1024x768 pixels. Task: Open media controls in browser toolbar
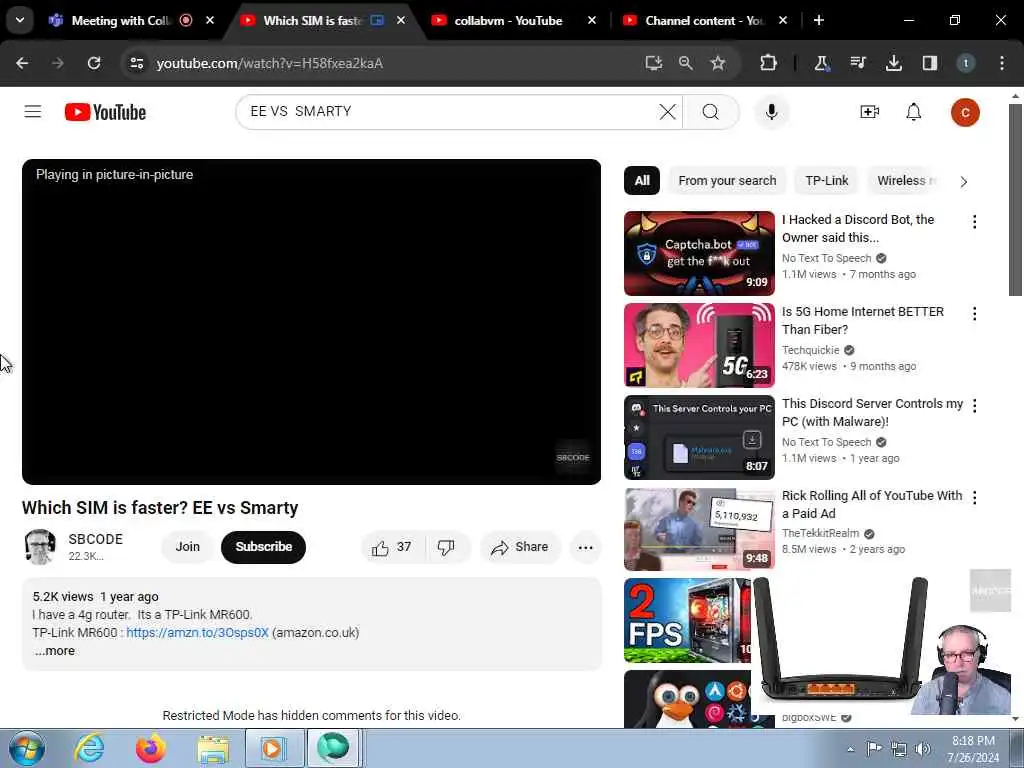click(857, 63)
